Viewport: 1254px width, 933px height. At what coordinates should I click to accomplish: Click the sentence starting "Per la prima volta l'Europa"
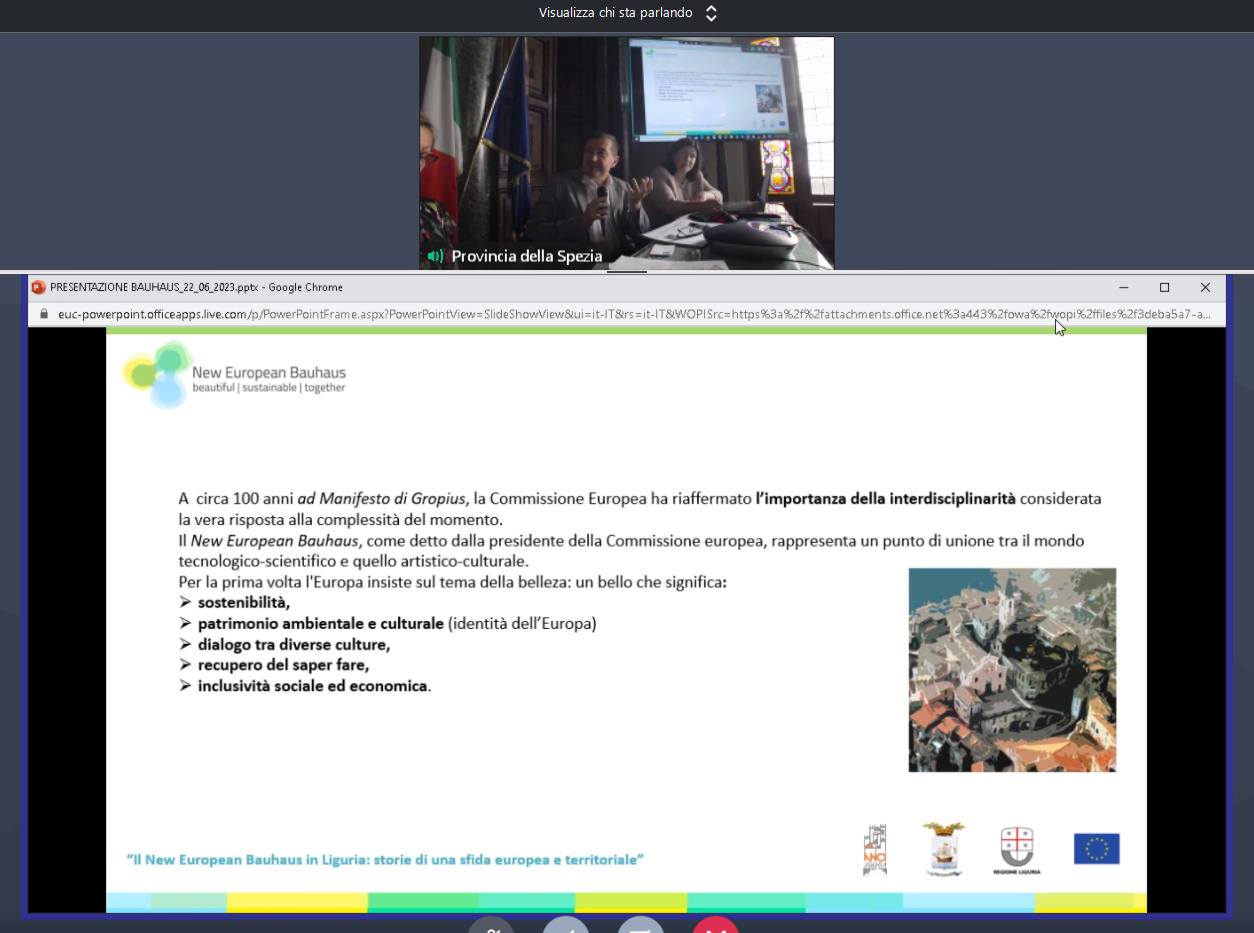point(453,582)
